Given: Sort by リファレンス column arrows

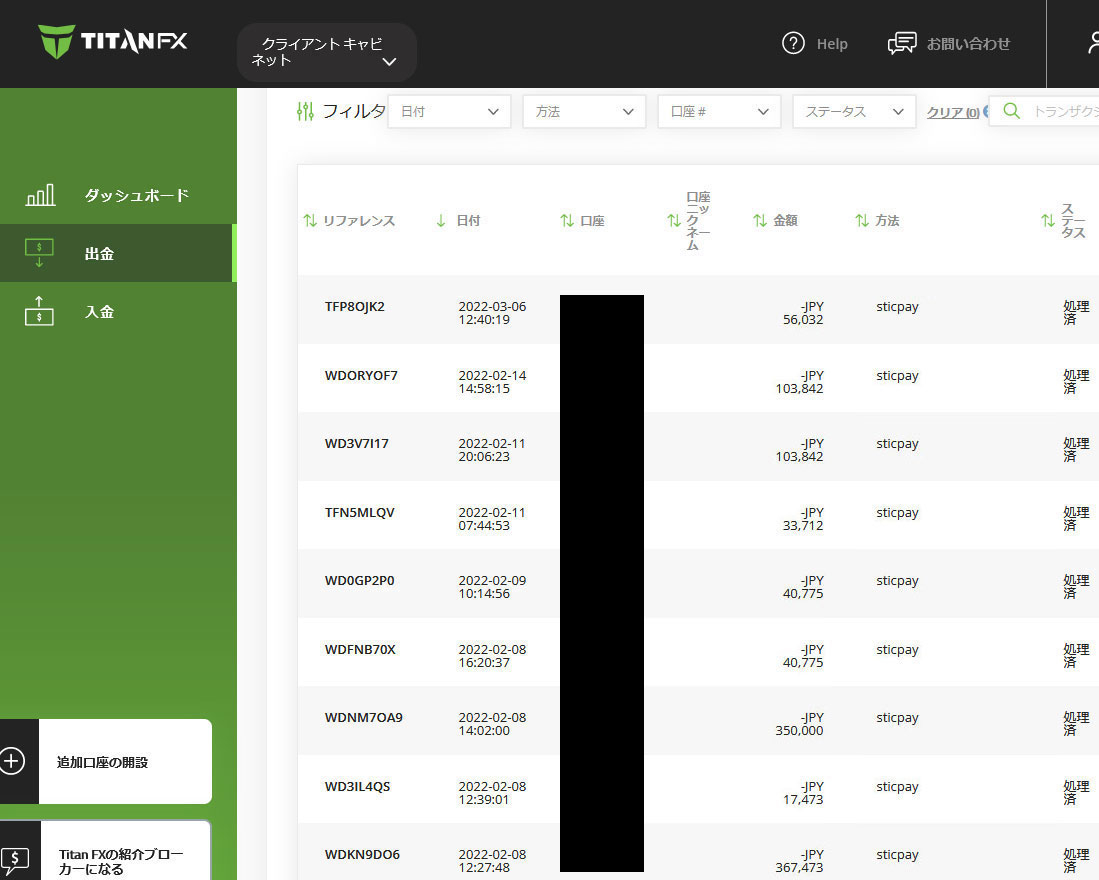Looking at the screenshot, I should pyautogui.click(x=310, y=221).
